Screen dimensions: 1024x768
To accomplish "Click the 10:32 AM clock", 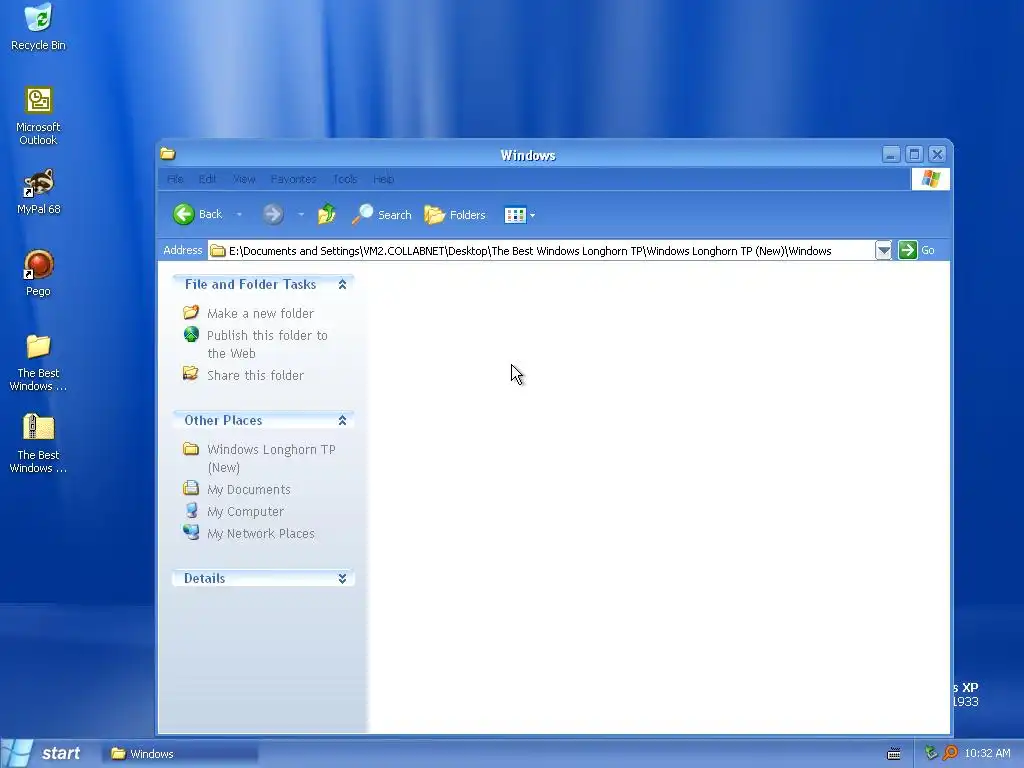I will (987, 753).
